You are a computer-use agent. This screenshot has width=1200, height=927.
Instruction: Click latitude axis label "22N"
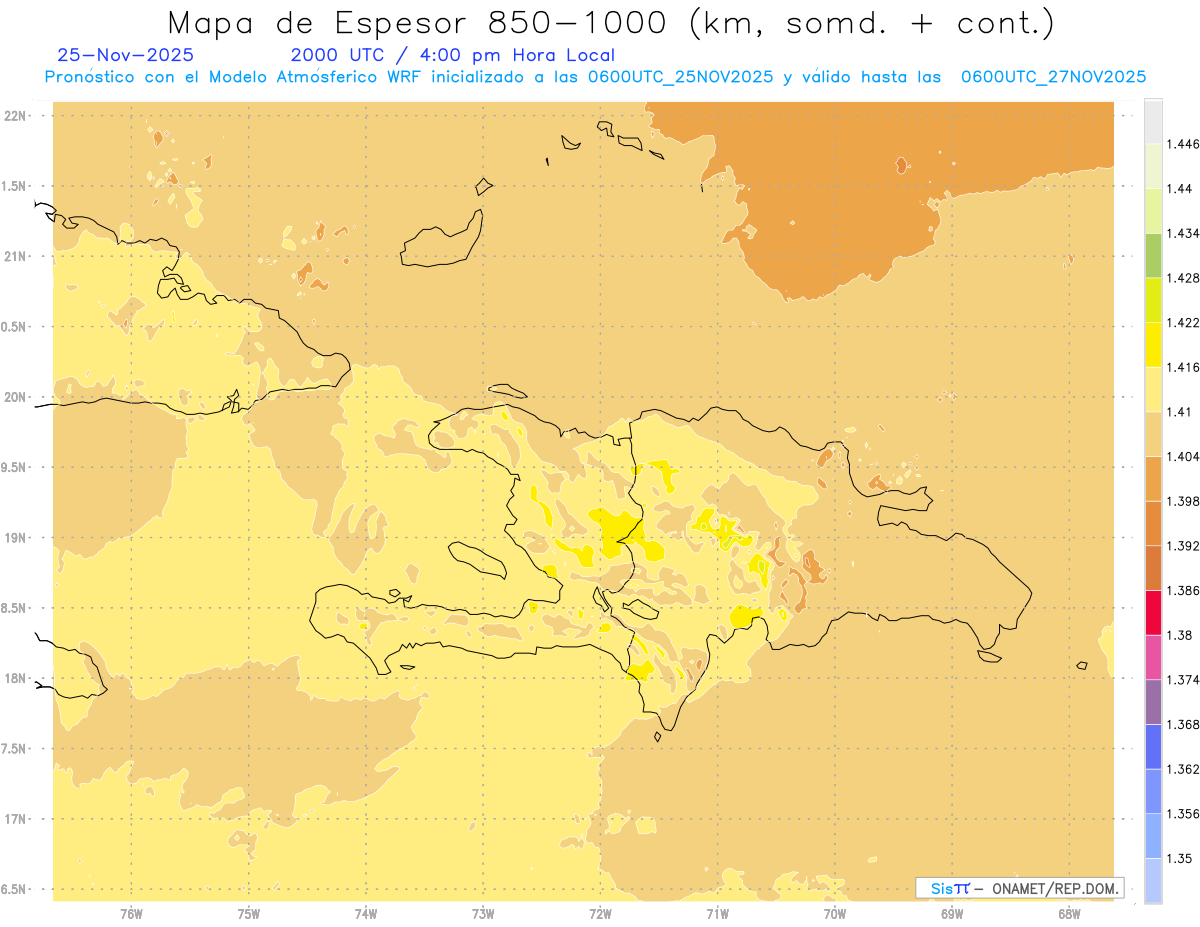click(x=15, y=116)
